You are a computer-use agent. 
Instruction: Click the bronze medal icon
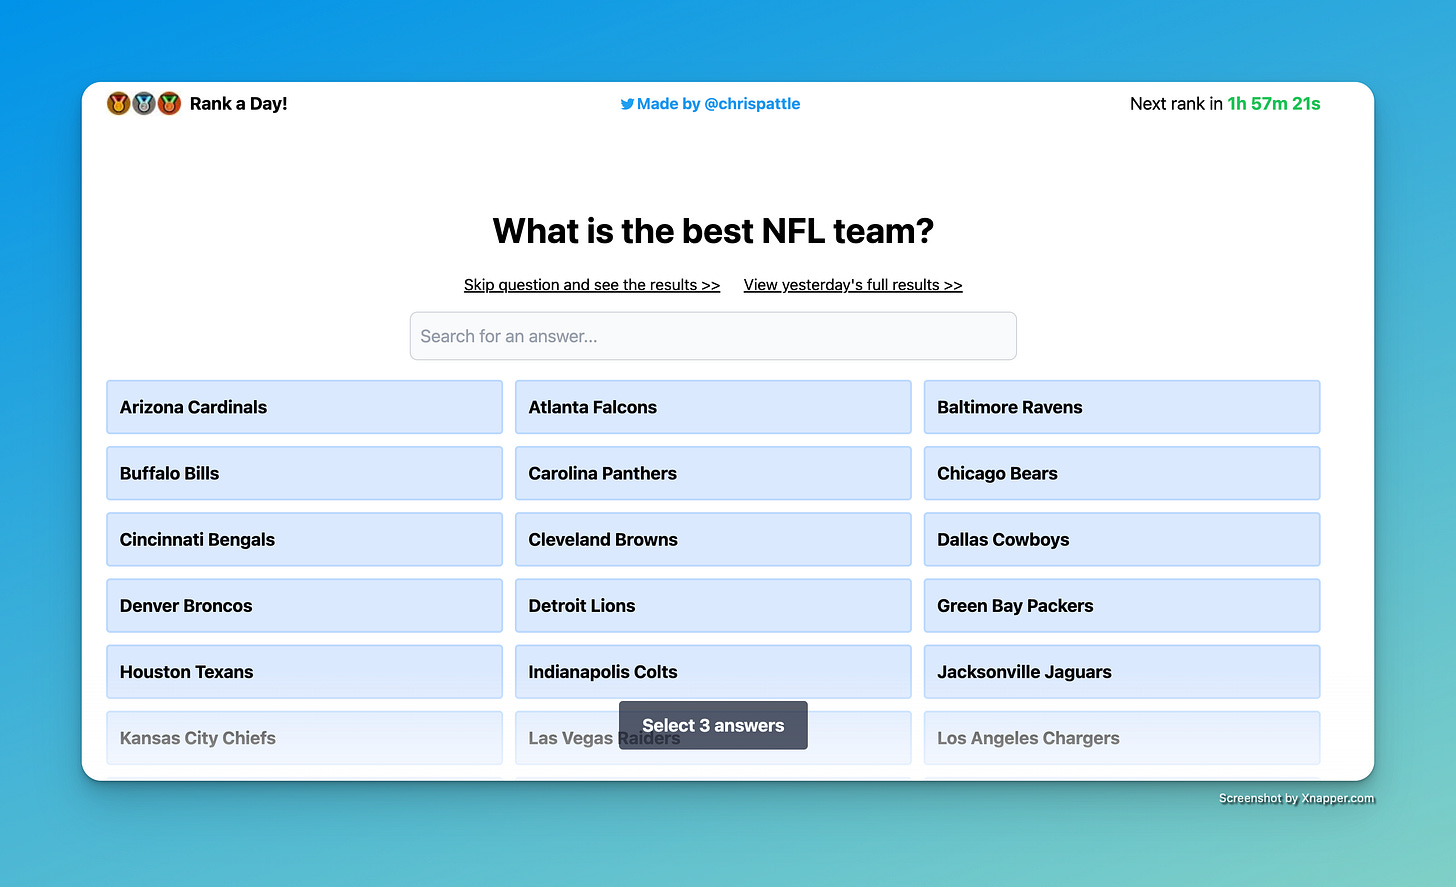point(169,103)
